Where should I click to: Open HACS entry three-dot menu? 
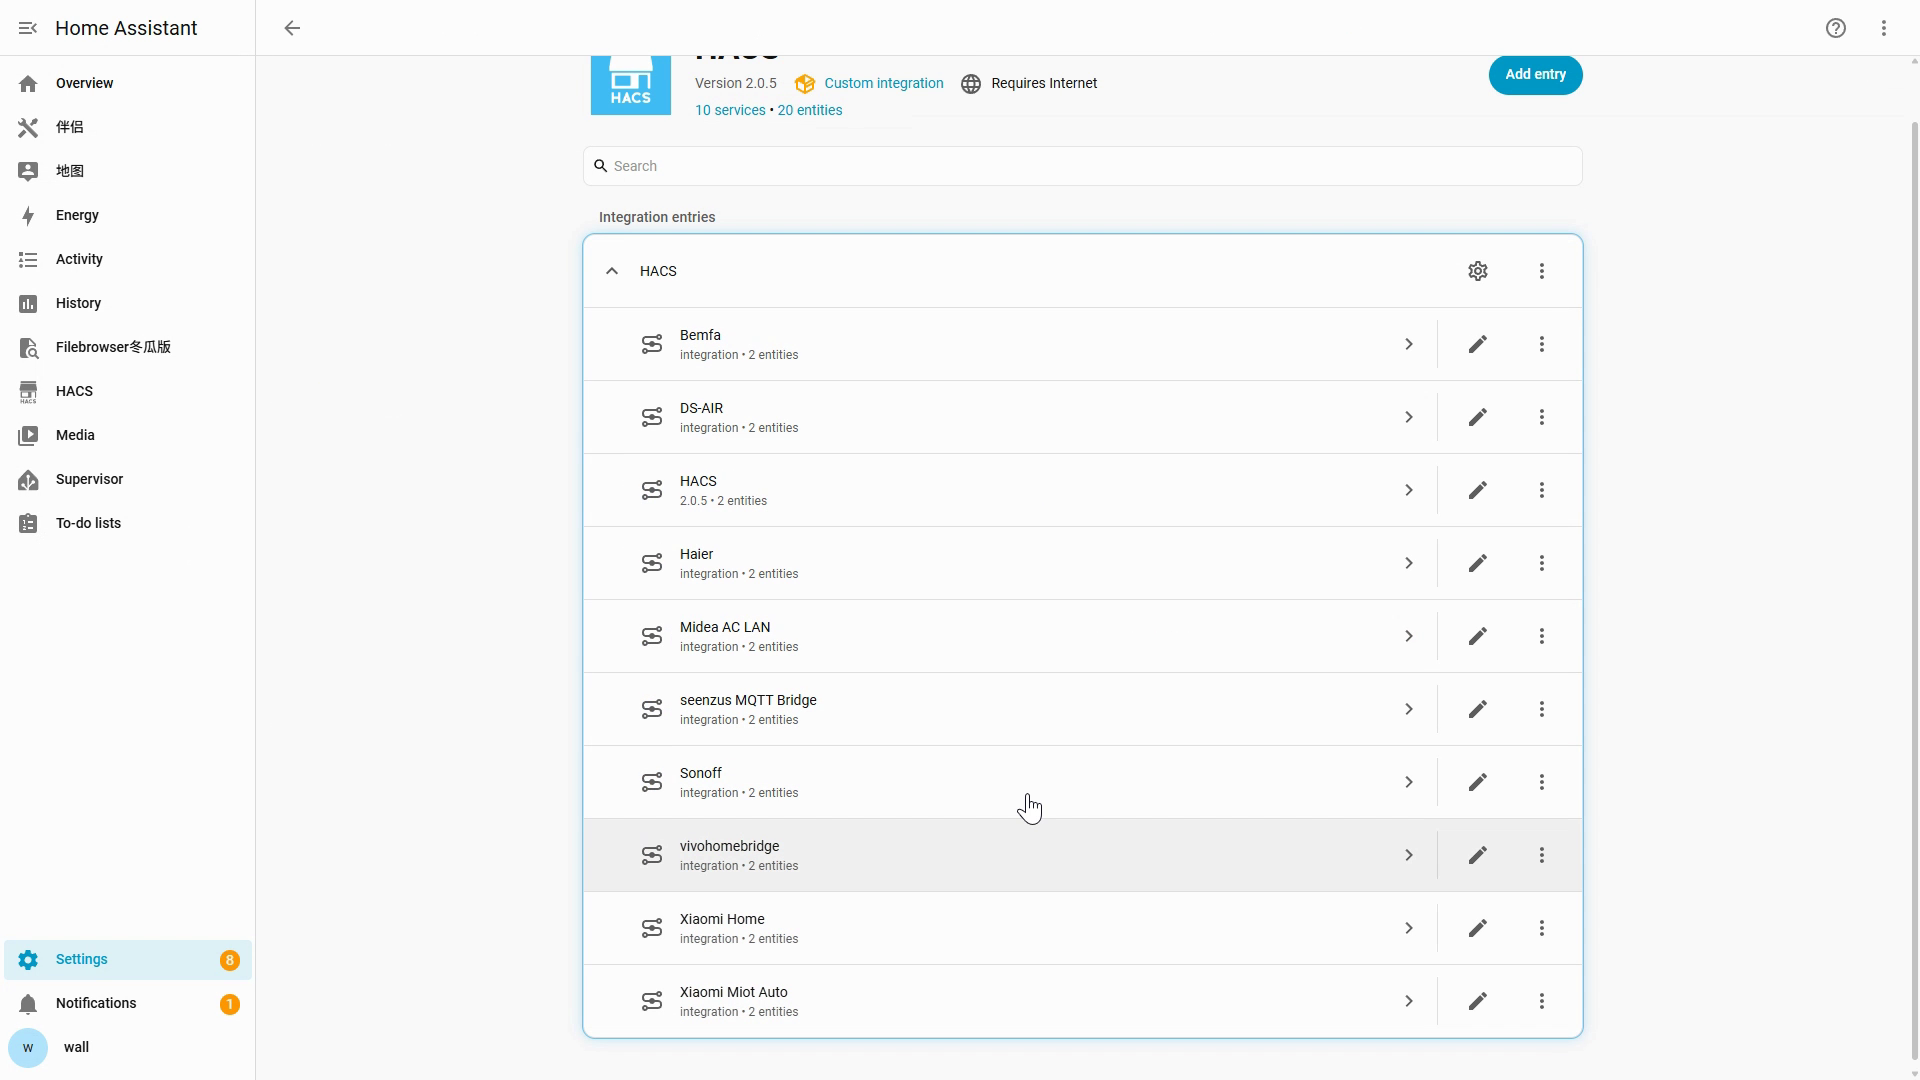point(1542,271)
